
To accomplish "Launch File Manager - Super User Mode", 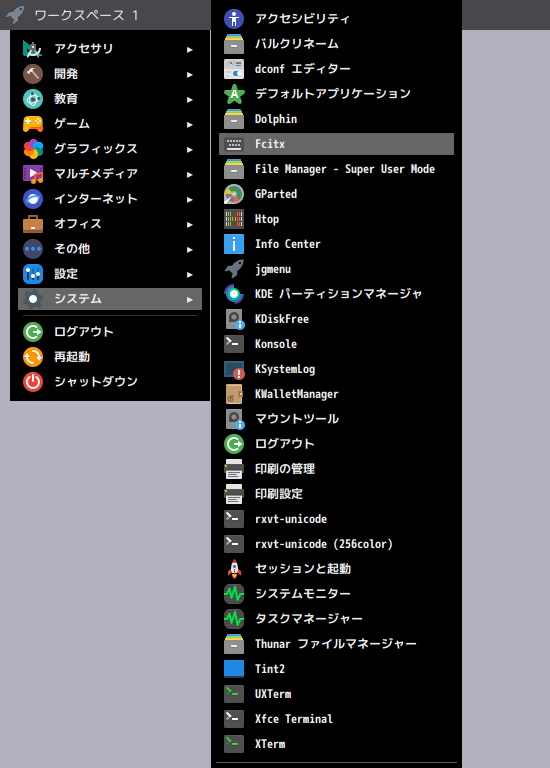I will 336,169.
